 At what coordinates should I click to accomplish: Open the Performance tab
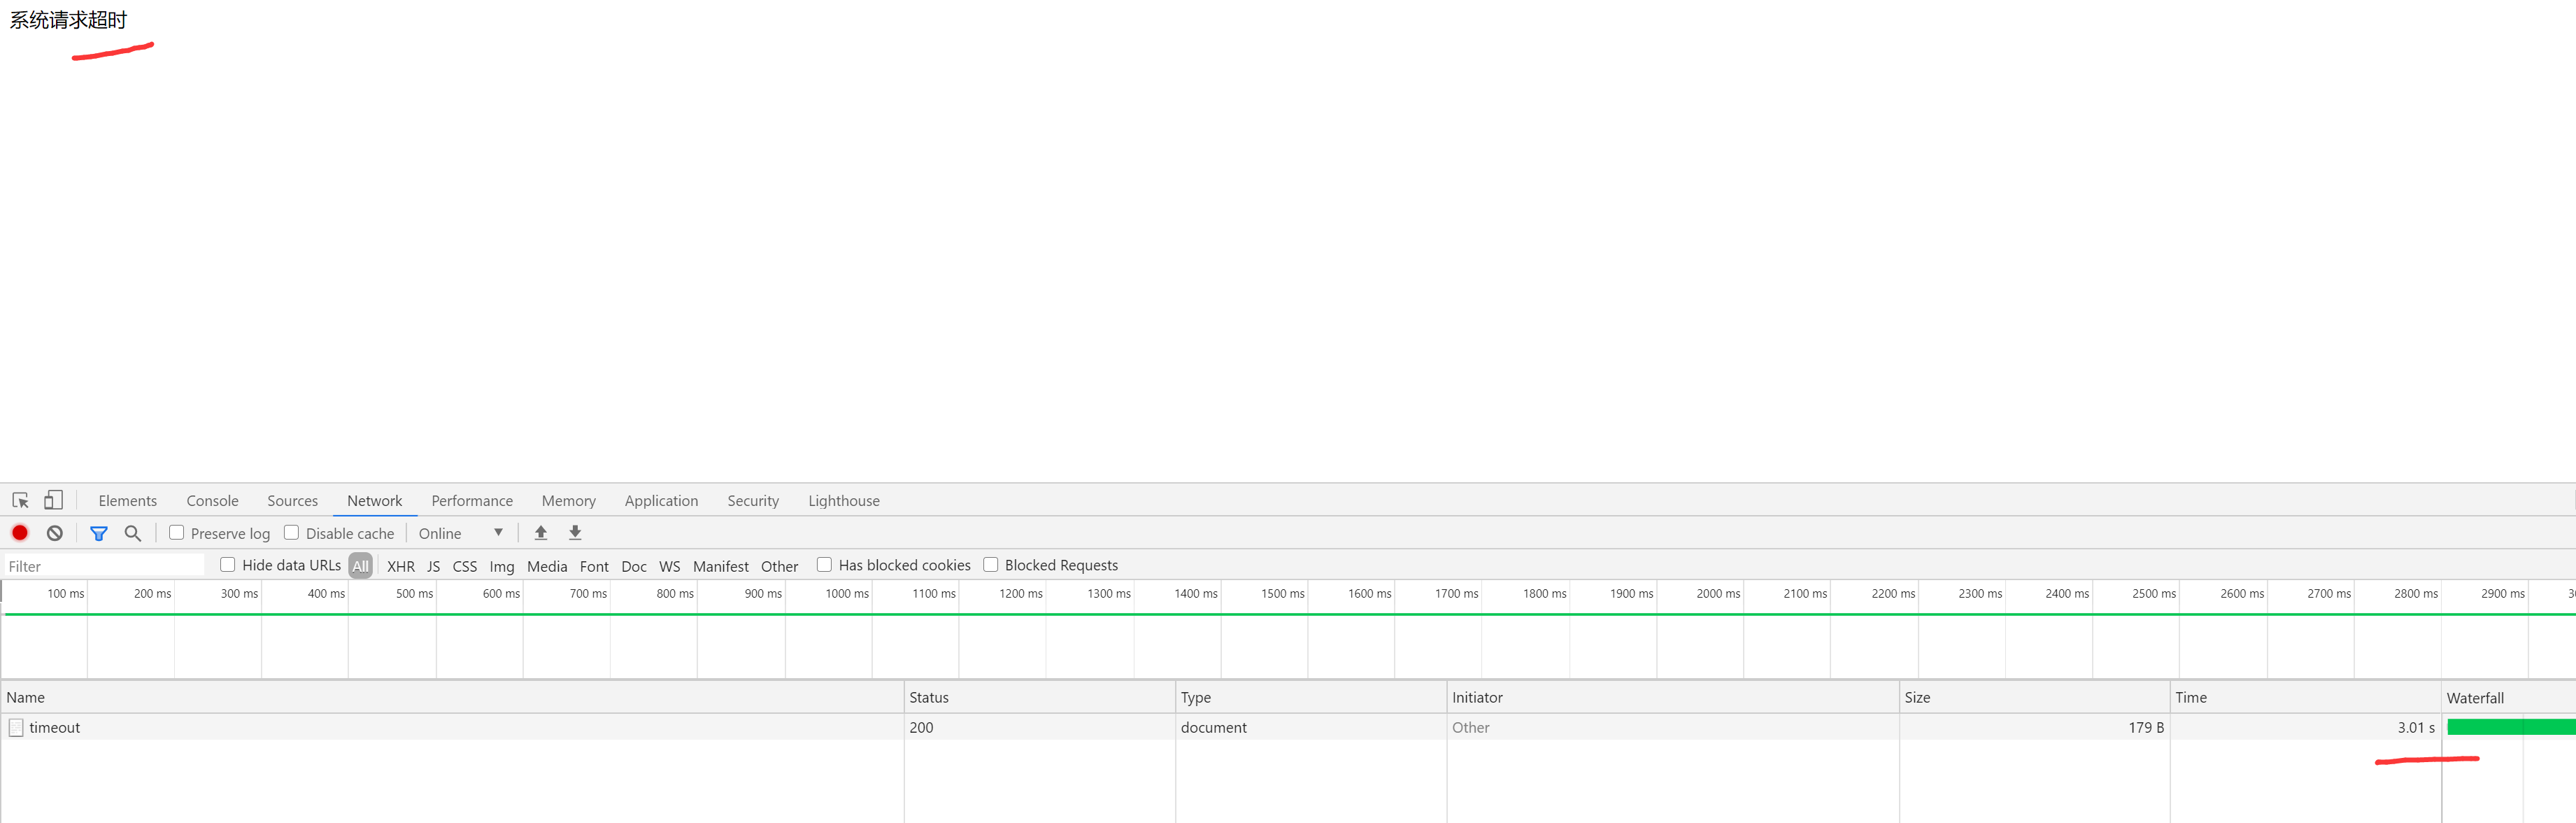click(x=472, y=501)
